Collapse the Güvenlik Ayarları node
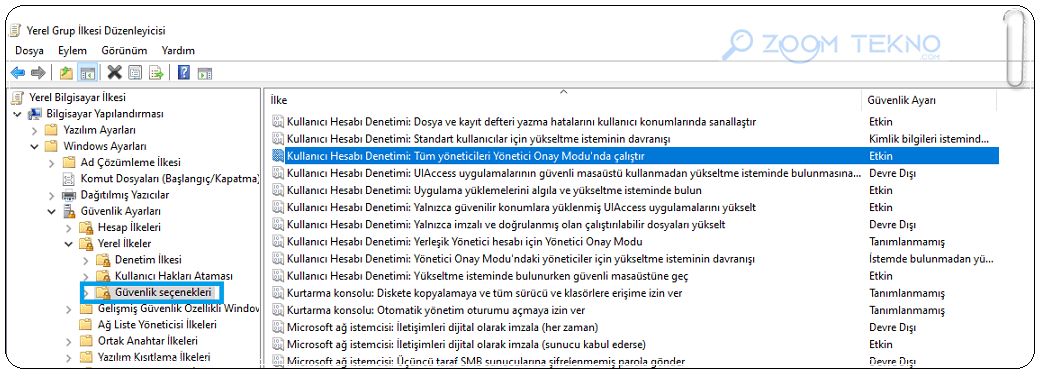 [52, 212]
